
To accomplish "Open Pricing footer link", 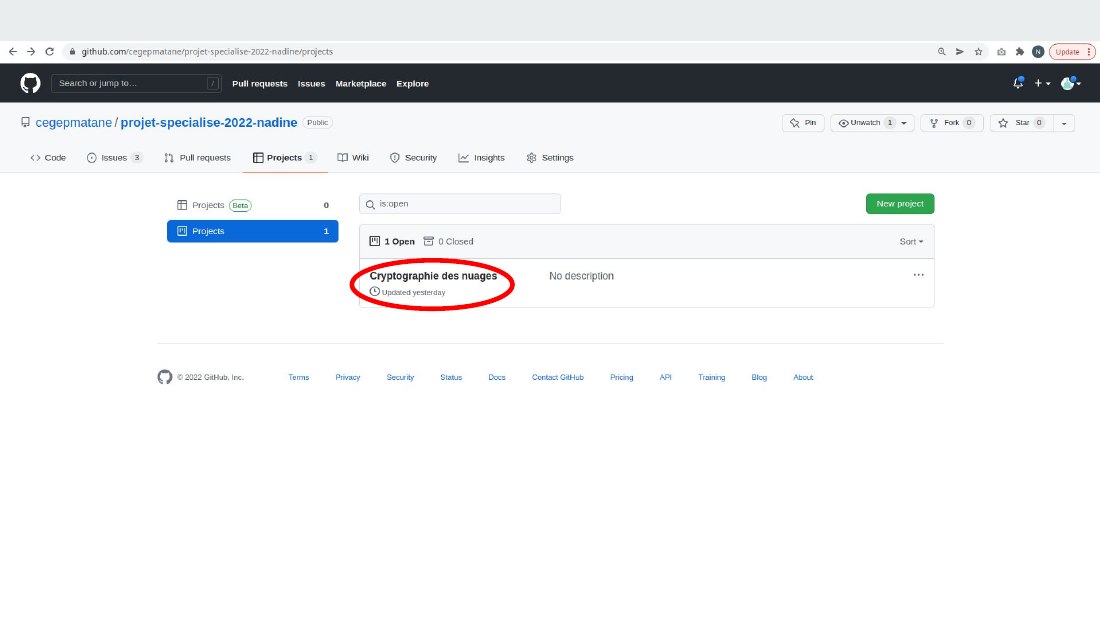I will [622, 378].
